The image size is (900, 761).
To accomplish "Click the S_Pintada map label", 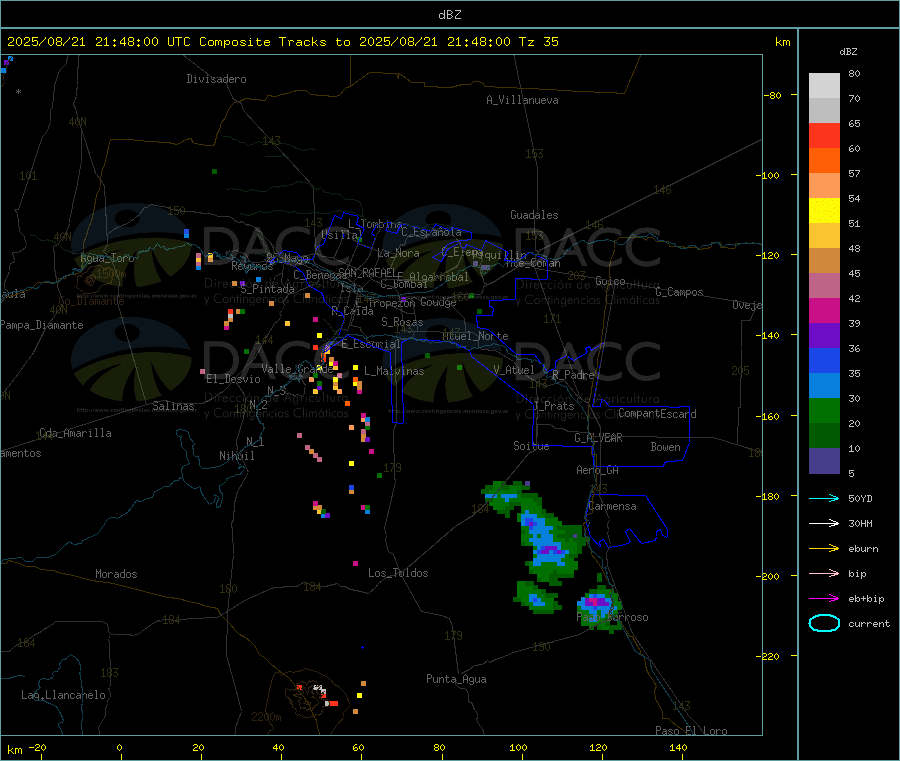I will point(267,289).
